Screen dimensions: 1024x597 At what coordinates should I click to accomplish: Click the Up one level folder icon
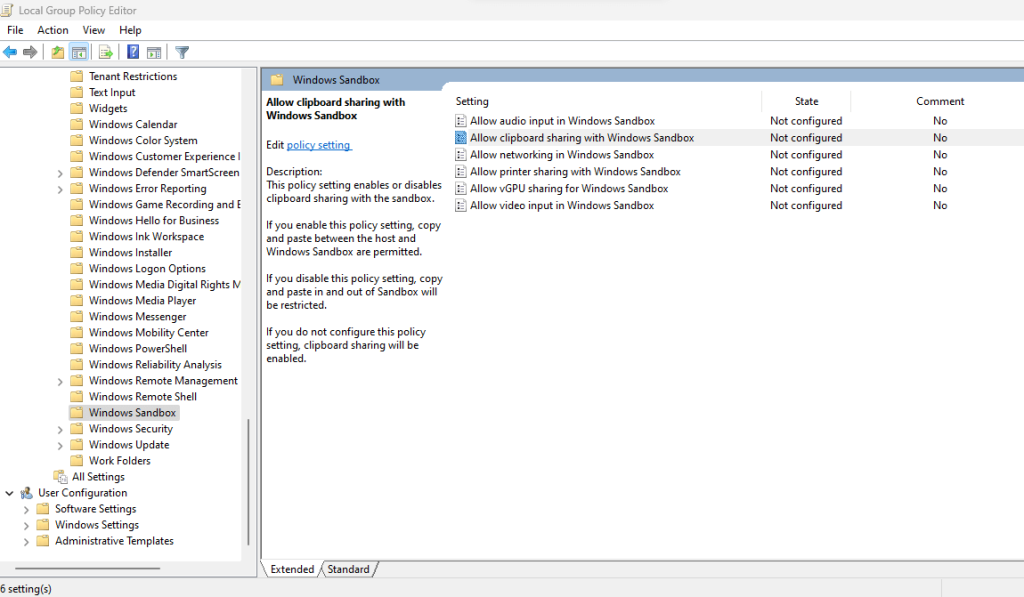(57, 52)
